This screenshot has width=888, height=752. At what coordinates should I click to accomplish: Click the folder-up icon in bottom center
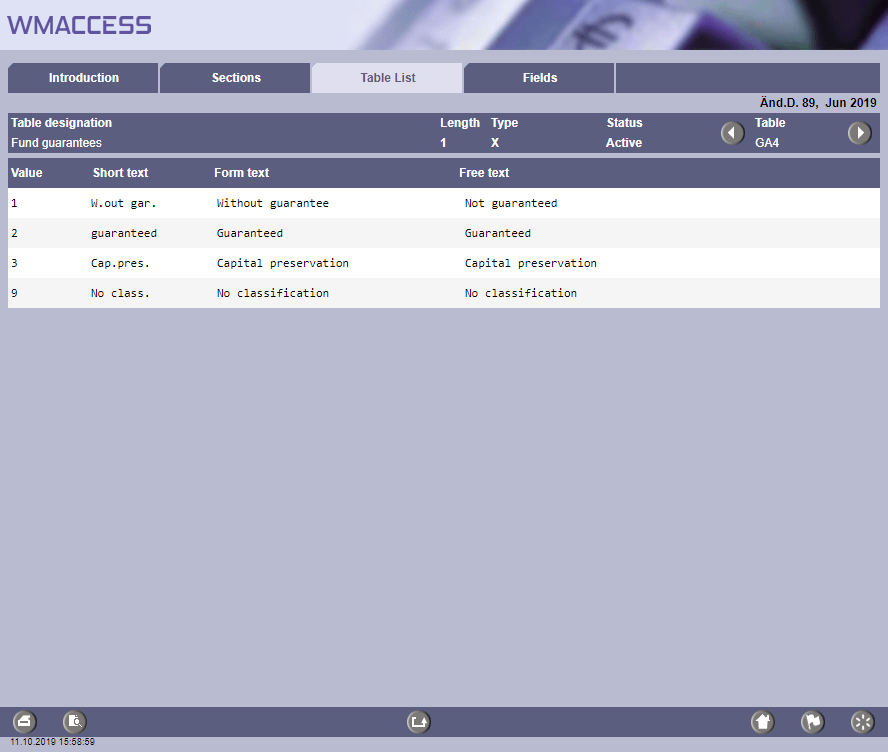click(419, 721)
